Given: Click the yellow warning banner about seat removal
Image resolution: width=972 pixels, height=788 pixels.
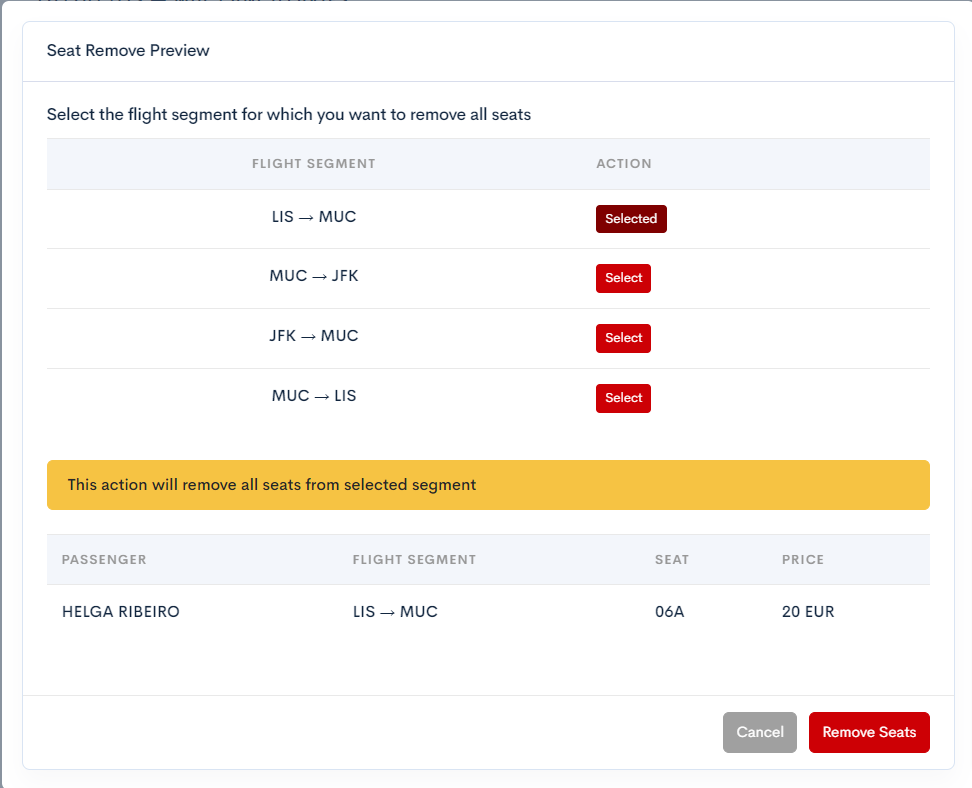Looking at the screenshot, I should pos(488,485).
